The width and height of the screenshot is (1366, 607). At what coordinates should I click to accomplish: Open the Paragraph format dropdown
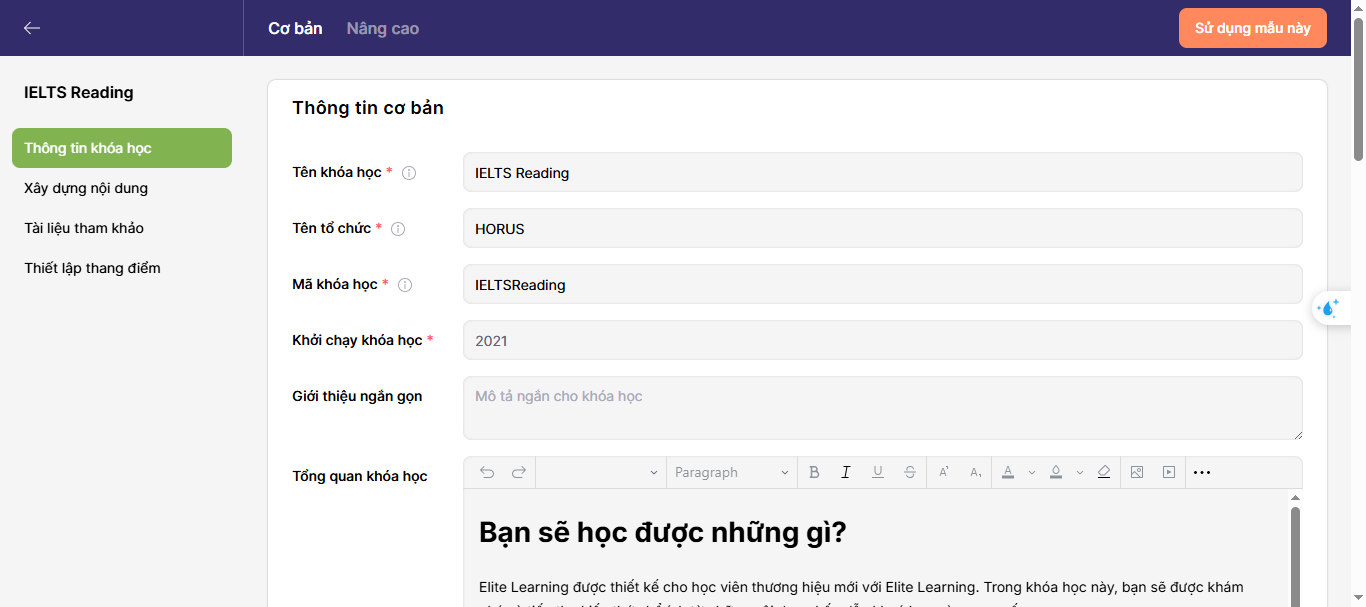tap(732, 472)
